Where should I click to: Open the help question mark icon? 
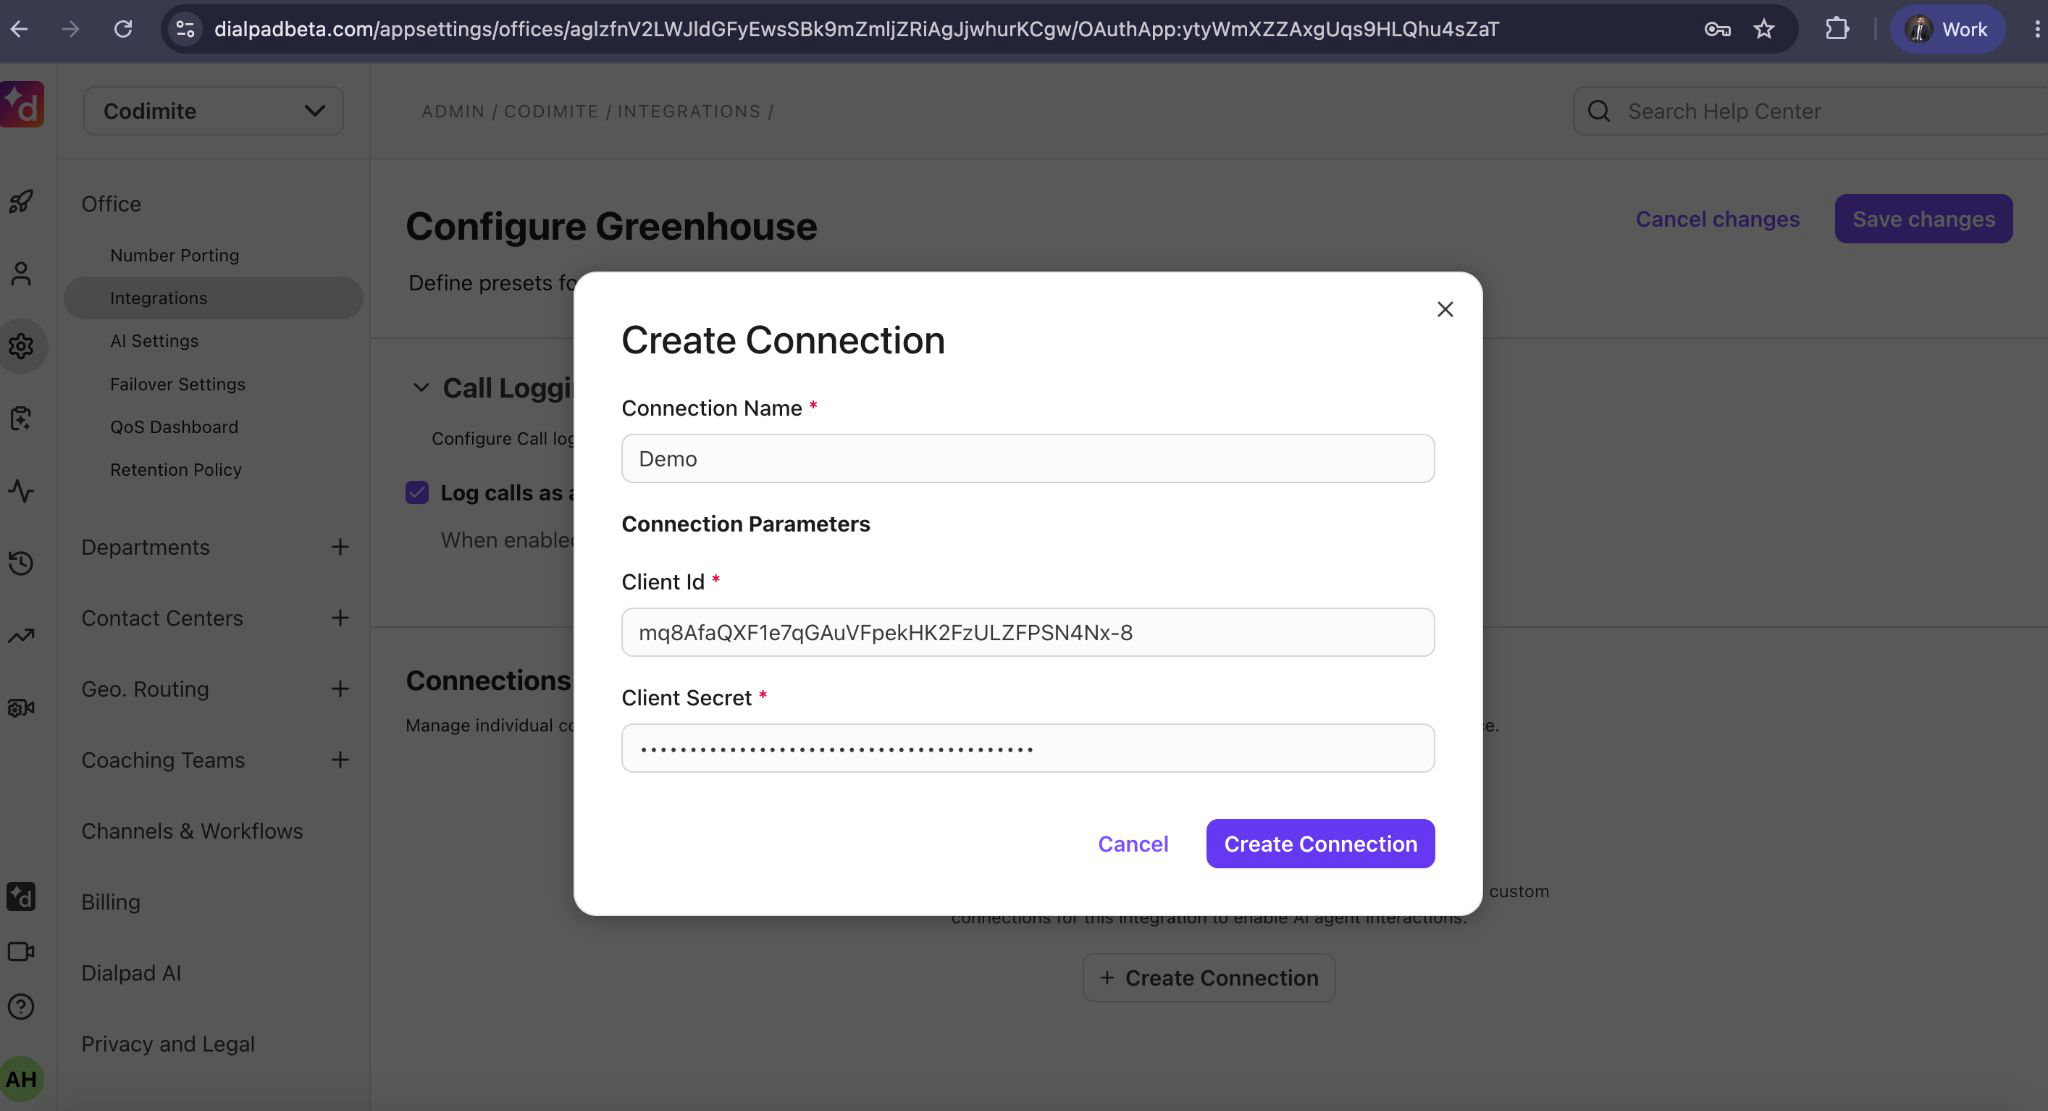coord(21,1007)
